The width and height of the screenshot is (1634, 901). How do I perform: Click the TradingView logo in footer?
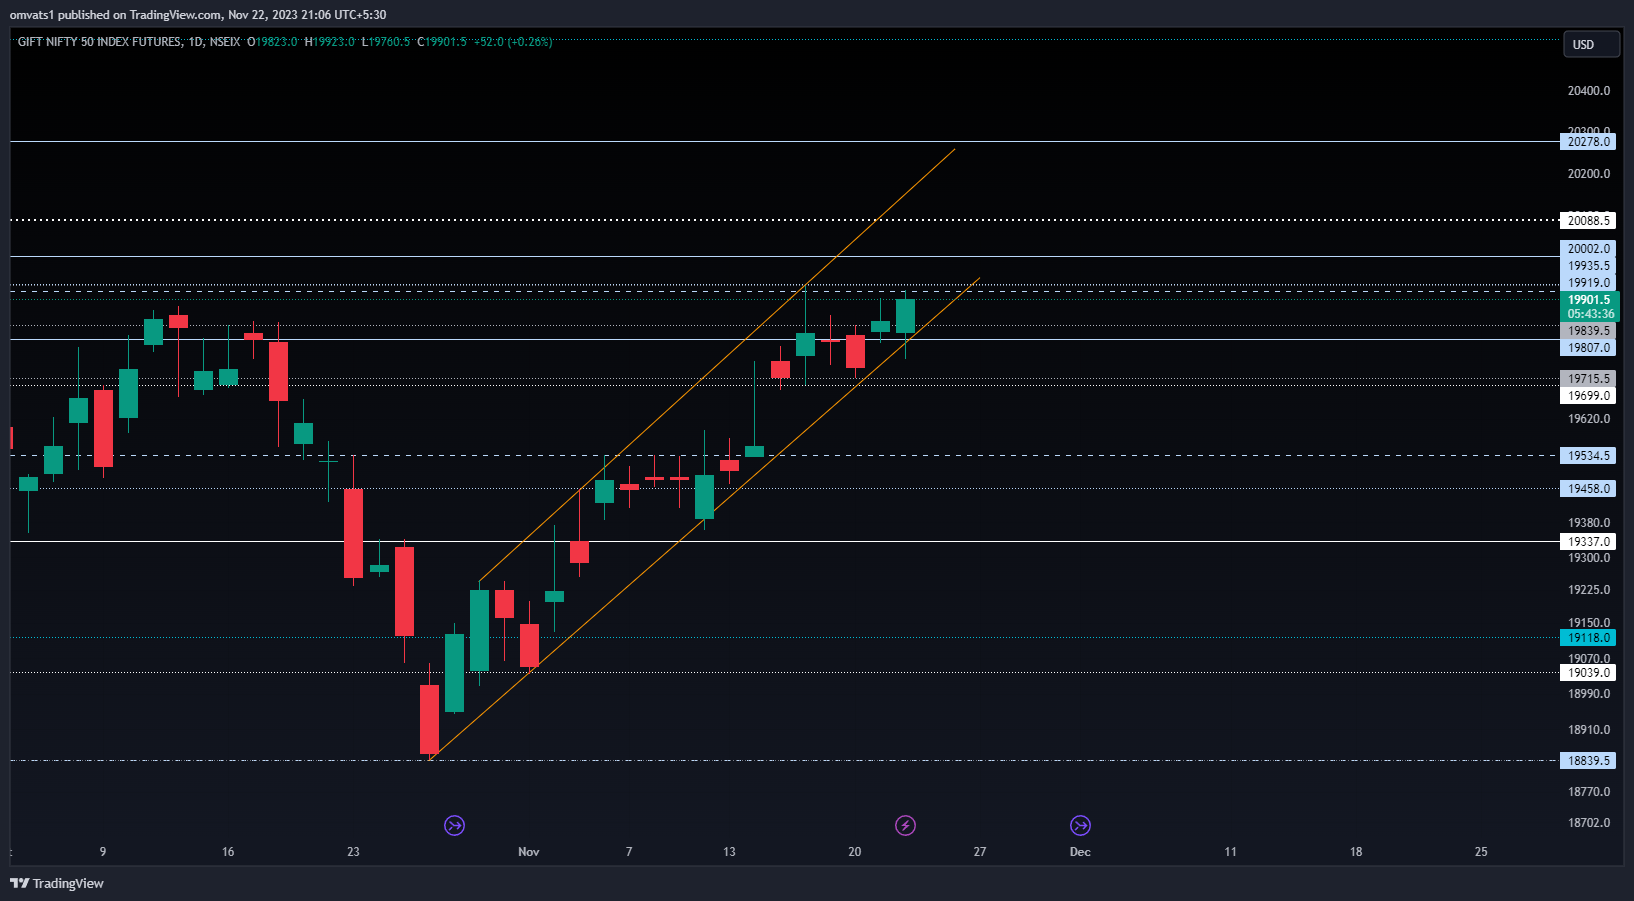(x=57, y=883)
